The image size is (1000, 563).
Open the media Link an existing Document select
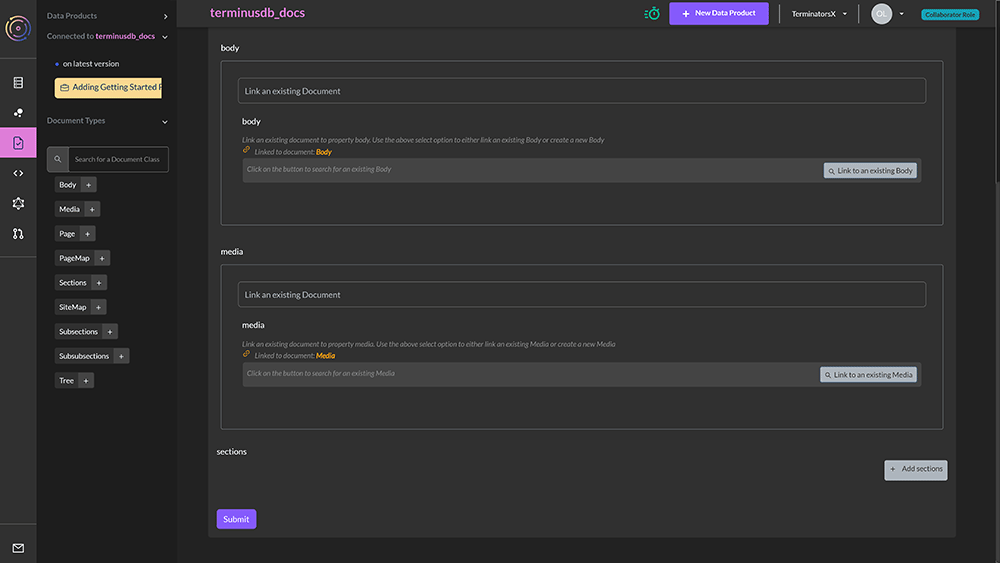click(582, 295)
